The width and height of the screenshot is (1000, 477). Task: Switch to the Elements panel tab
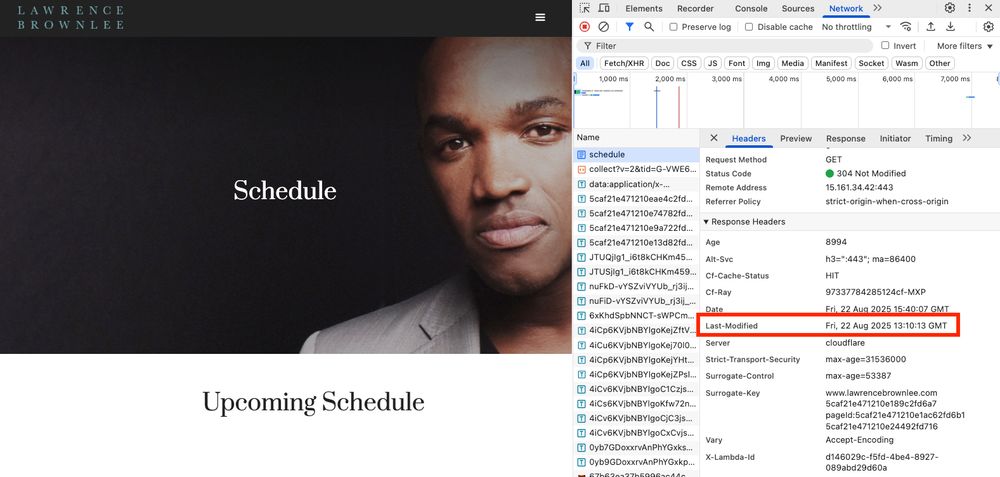click(x=644, y=8)
